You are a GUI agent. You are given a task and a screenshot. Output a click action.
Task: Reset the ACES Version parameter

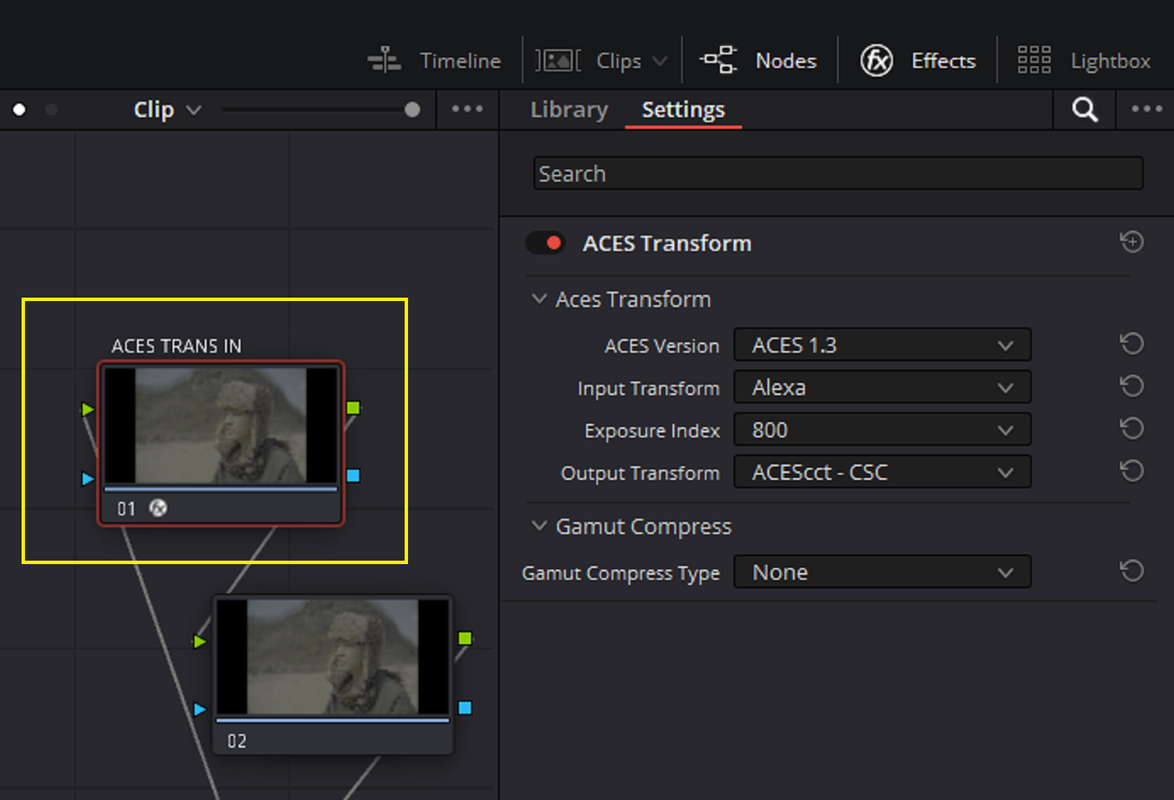(x=1131, y=344)
